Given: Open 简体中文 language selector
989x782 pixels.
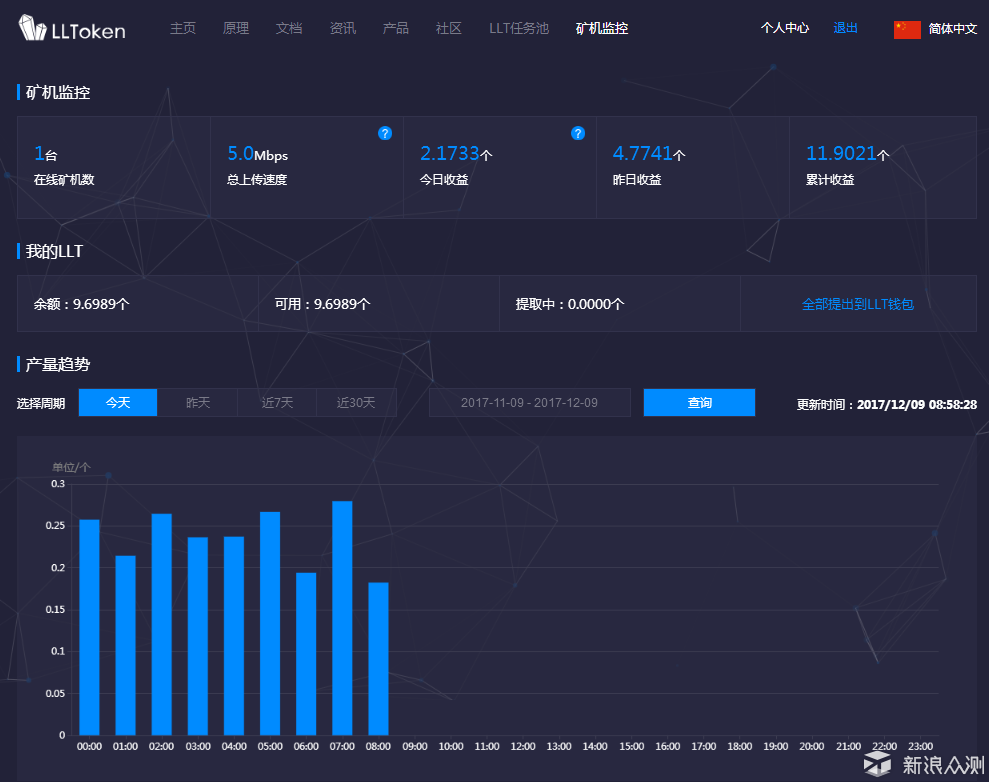Looking at the screenshot, I should [x=952, y=29].
